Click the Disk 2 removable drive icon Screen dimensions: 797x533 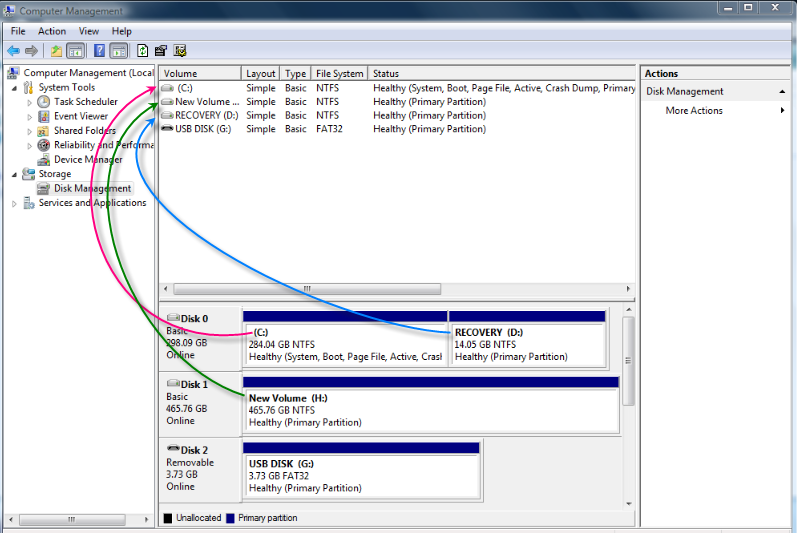pyautogui.click(x=173, y=449)
